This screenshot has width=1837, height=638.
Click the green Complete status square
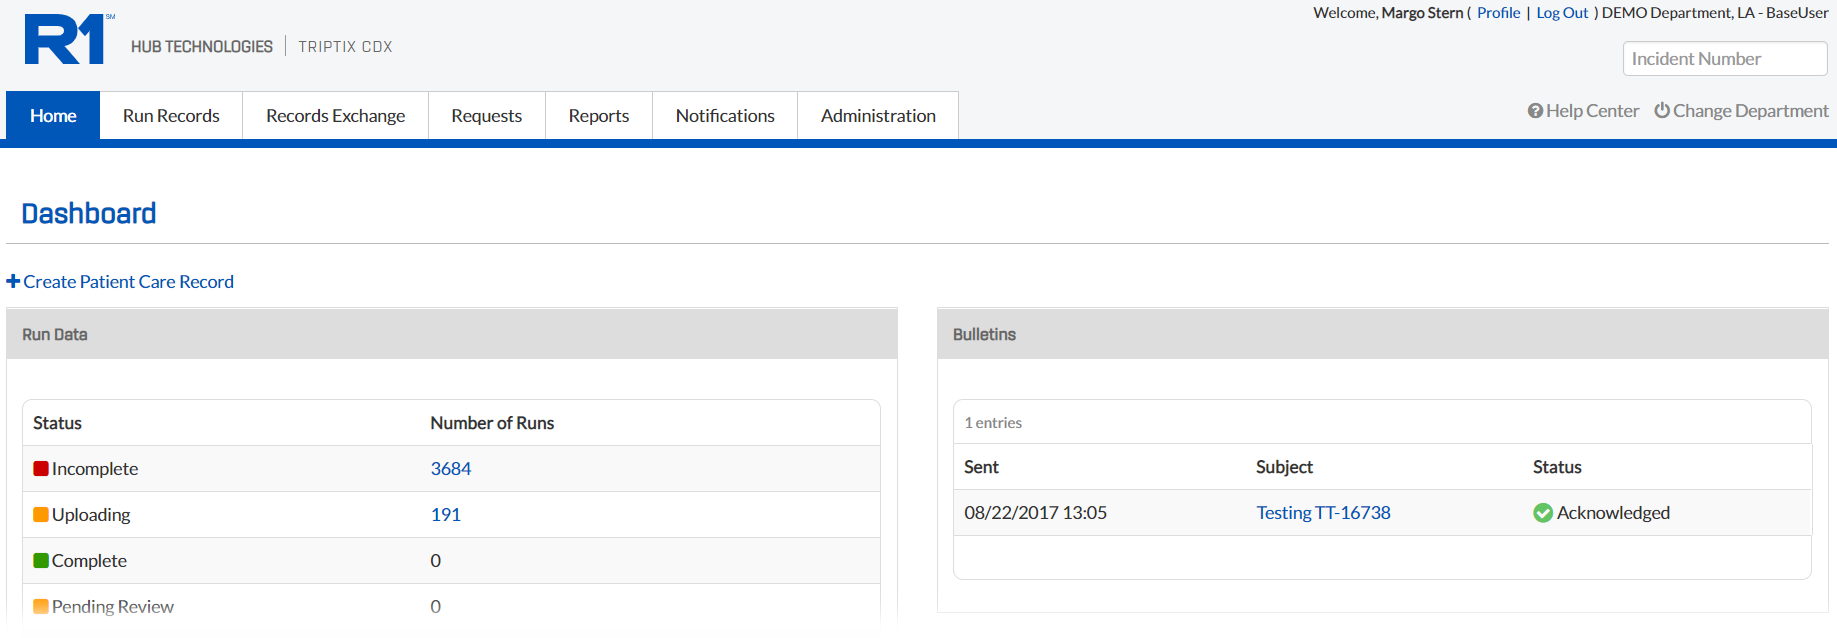pyautogui.click(x=41, y=561)
